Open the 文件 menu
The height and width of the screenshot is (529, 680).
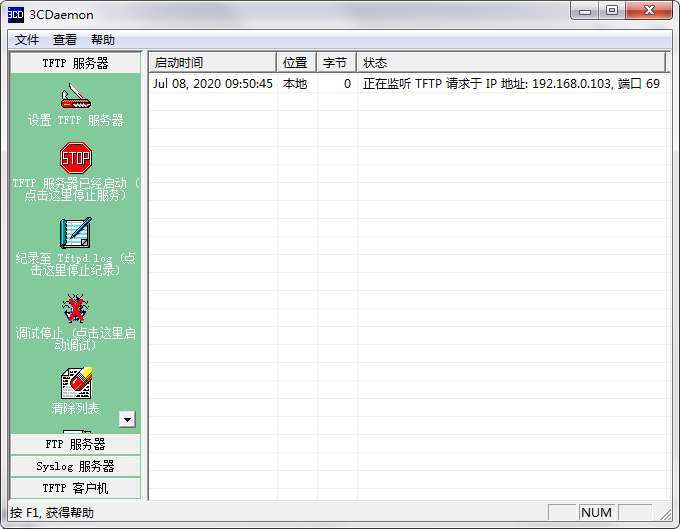pyautogui.click(x=27, y=40)
